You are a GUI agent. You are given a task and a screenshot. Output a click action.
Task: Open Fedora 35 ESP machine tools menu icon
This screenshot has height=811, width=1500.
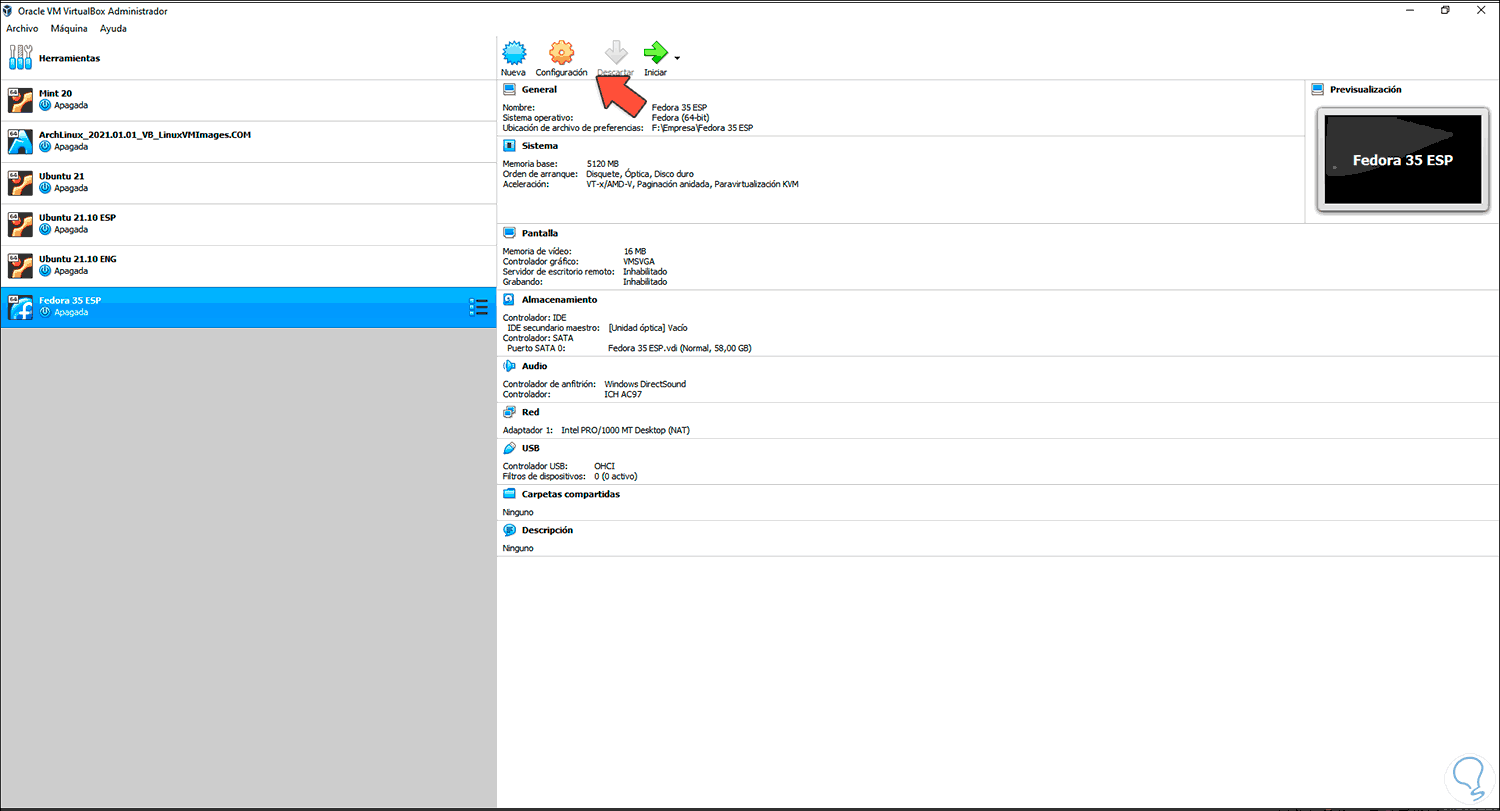pyautogui.click(x=478, y=307)
